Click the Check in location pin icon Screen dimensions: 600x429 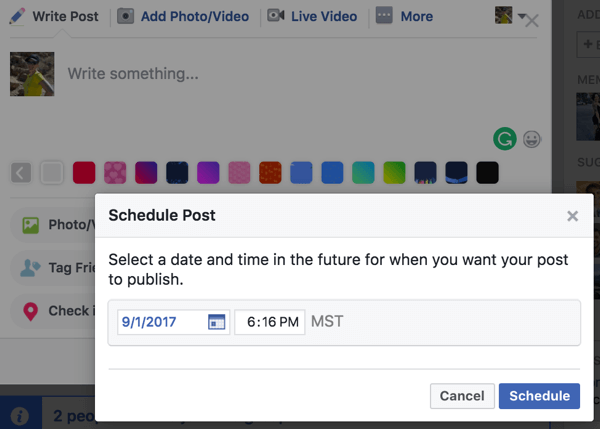[x=31, y=312]
